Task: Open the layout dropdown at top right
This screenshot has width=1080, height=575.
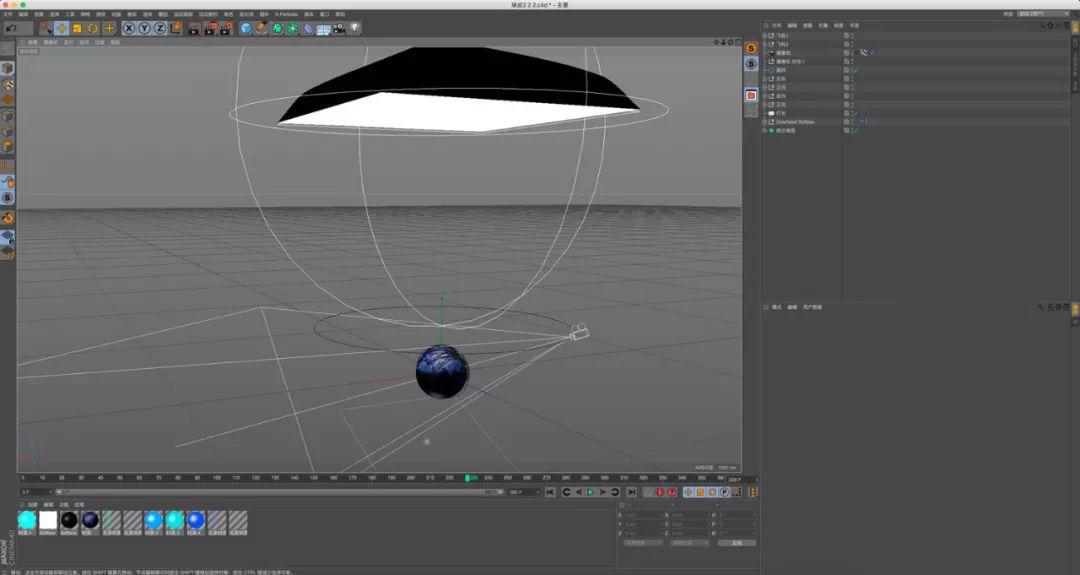Action: point(1043,14)
